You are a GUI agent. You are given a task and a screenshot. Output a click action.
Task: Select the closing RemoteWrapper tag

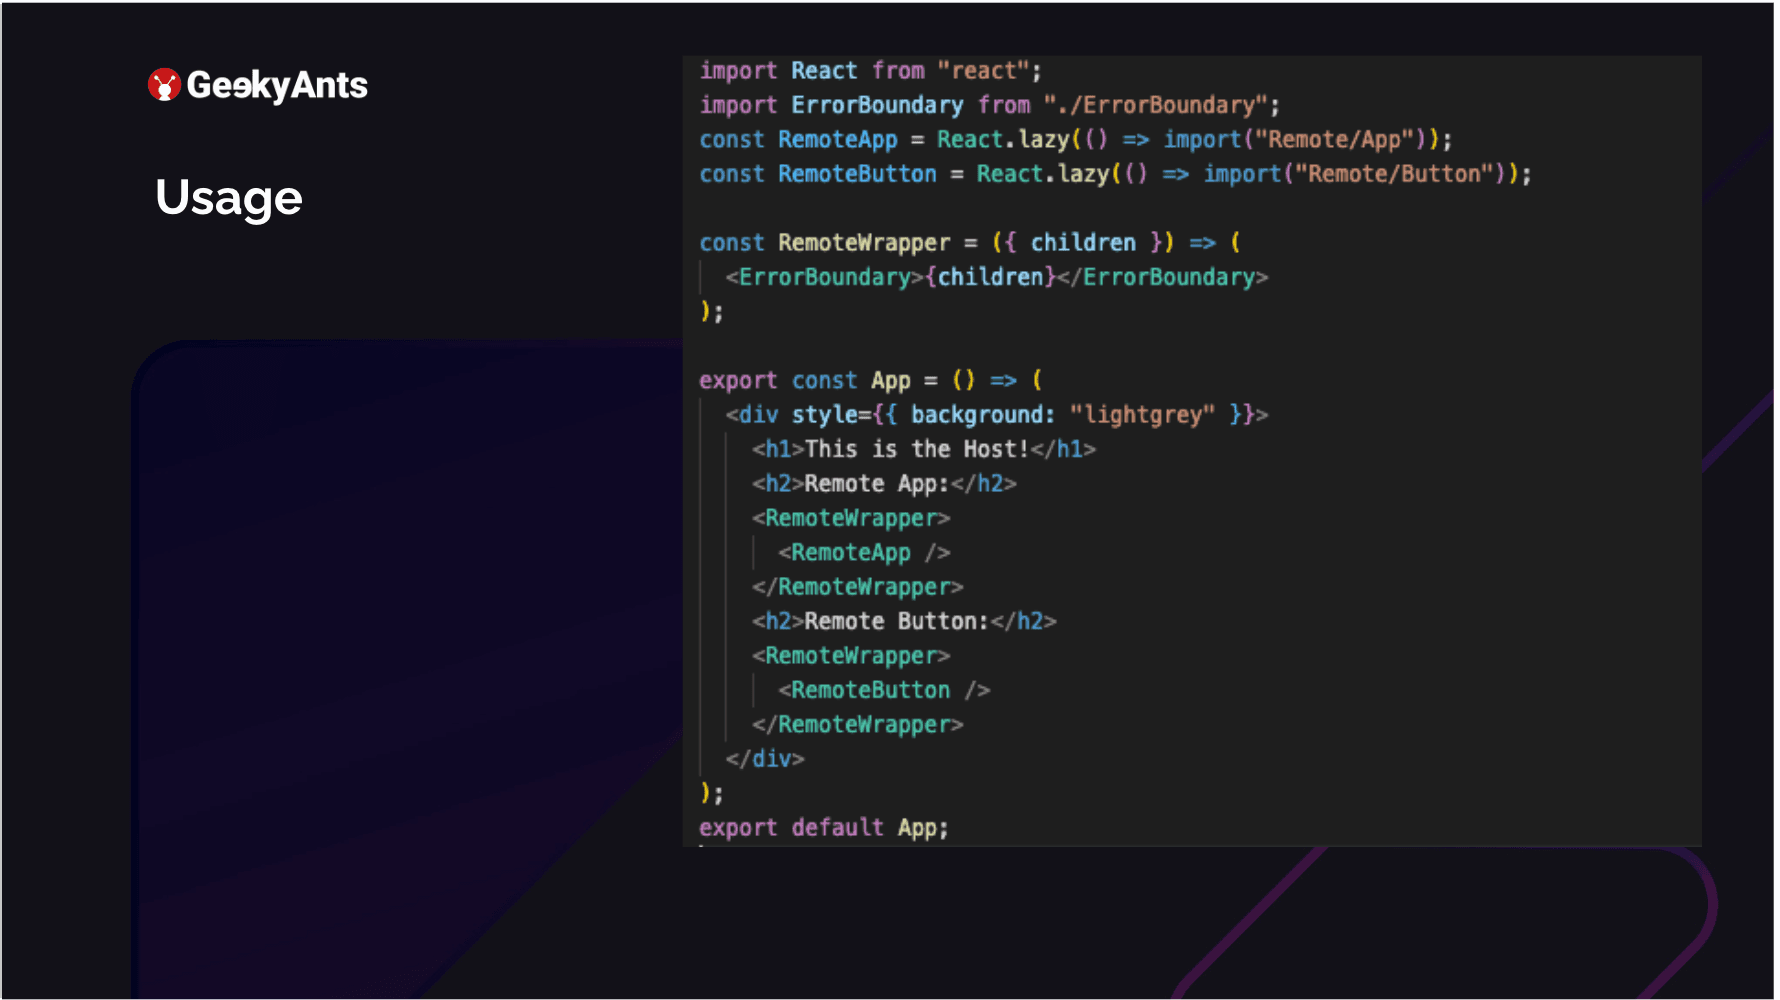coord(860,586)
